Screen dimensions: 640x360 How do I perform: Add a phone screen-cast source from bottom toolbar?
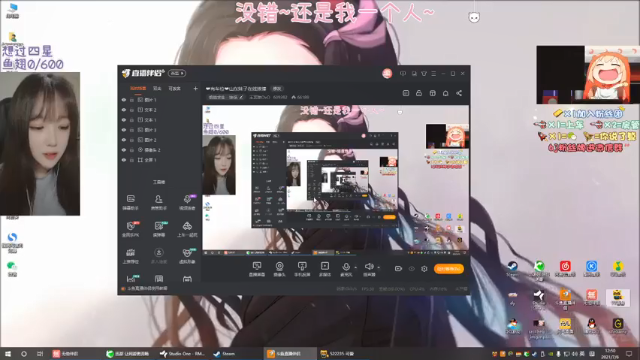(302, 269)
